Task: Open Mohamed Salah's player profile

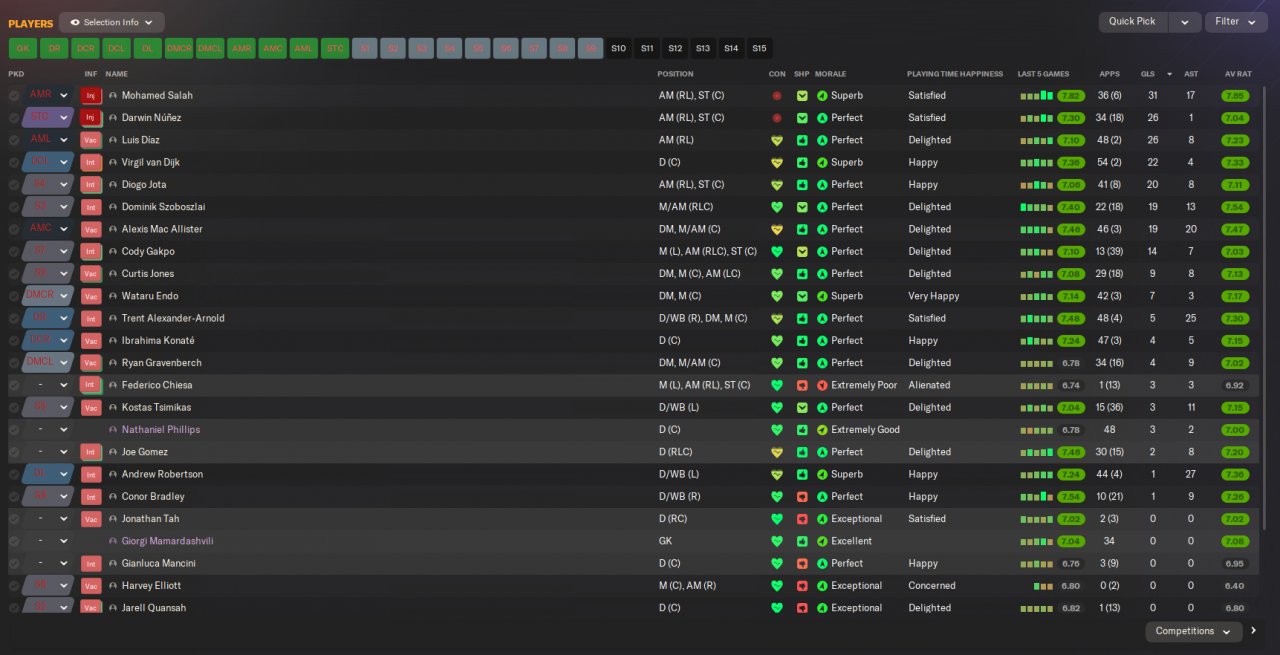Action: point(157,96)
